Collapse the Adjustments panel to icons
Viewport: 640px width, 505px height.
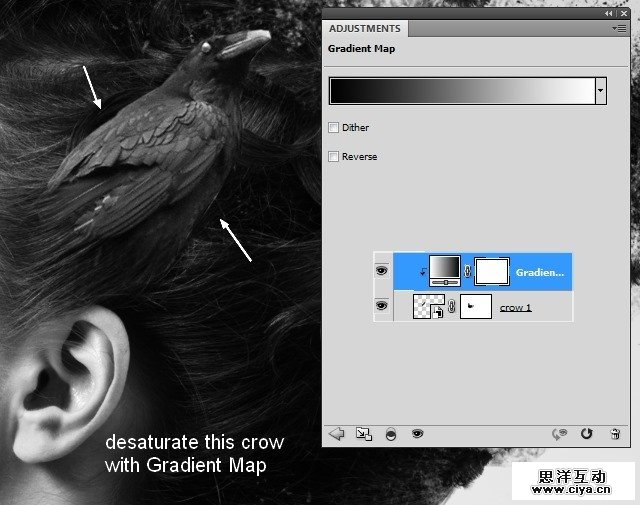click(x=609, y=13)
